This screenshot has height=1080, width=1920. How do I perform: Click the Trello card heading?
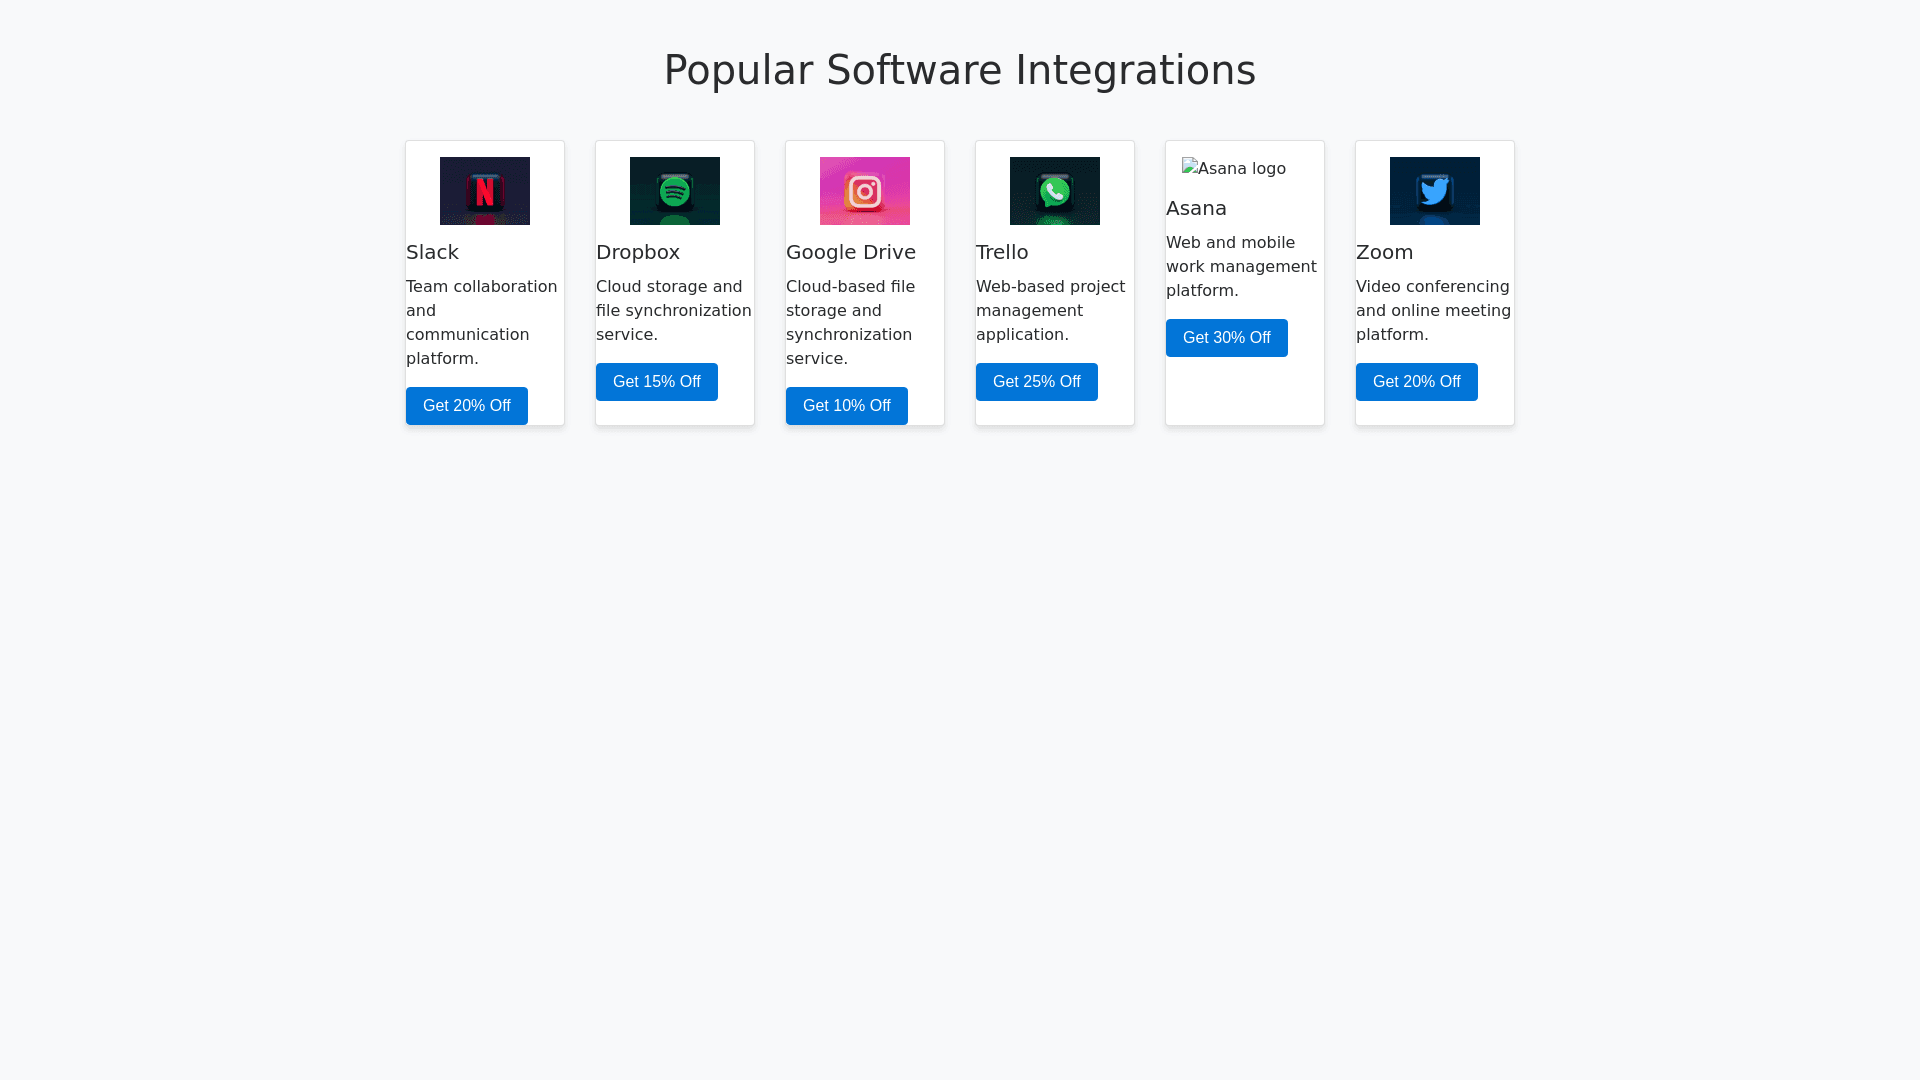click(x=1002, y=252)
